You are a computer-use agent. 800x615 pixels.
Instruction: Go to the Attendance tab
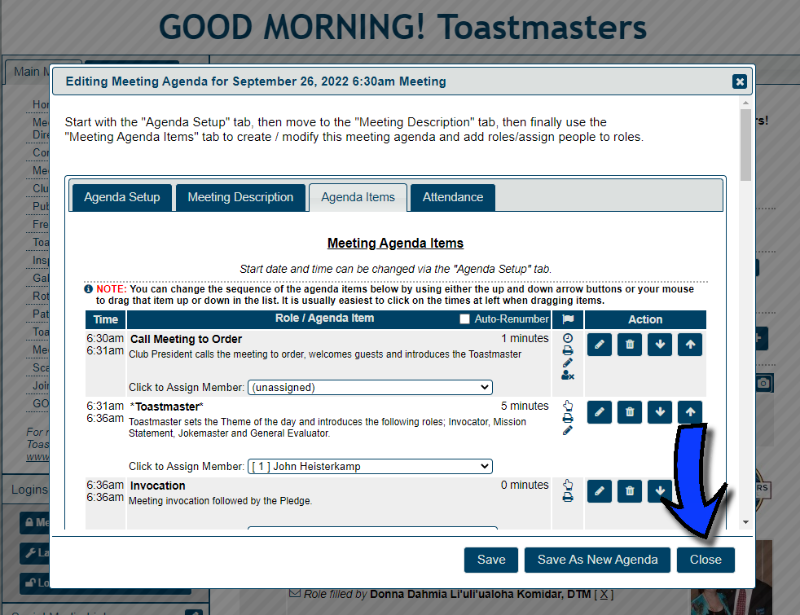452,197
